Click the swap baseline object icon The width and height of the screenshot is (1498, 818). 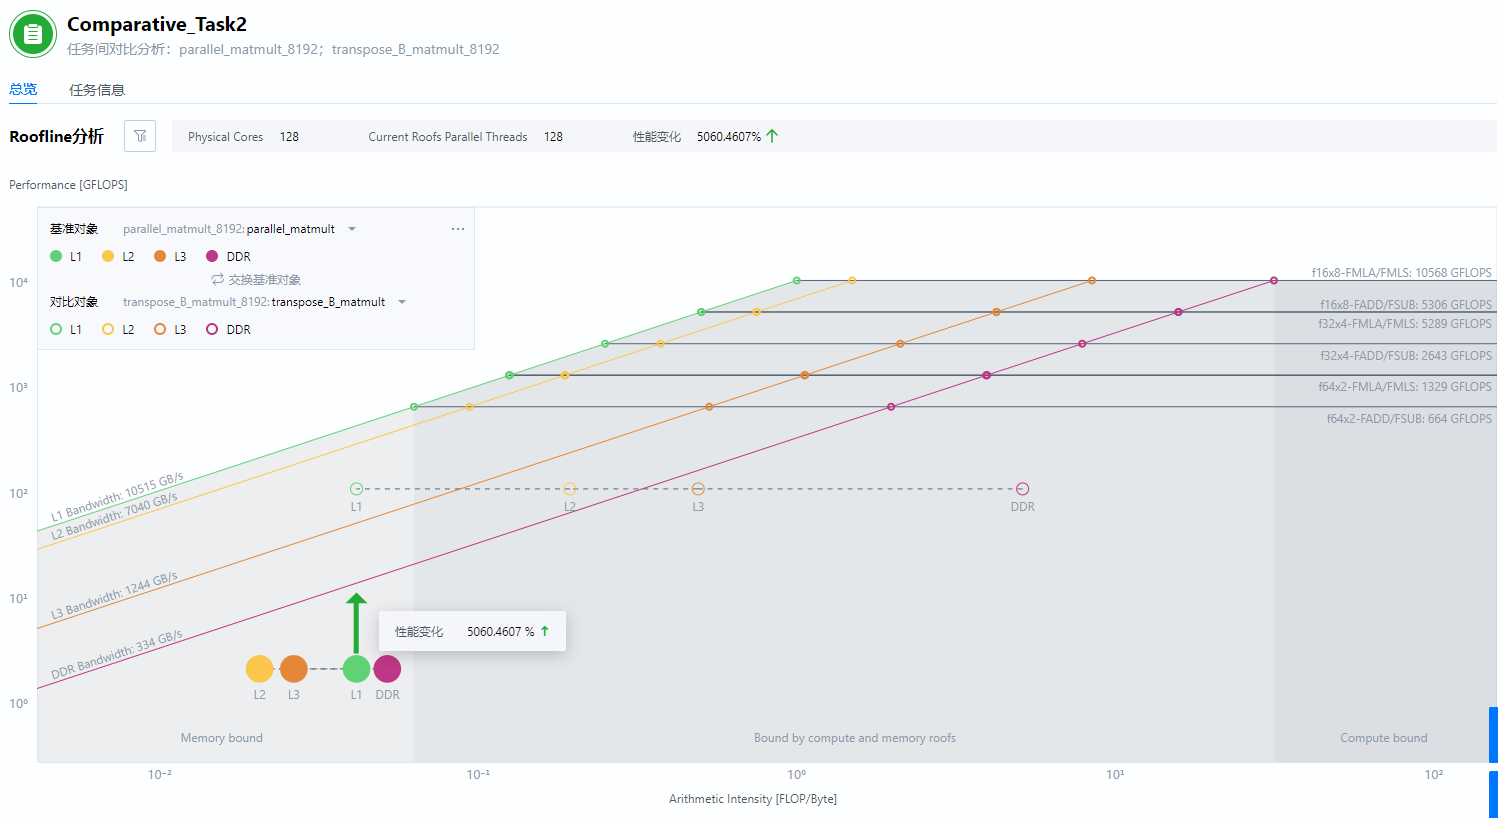coord(217,280)
